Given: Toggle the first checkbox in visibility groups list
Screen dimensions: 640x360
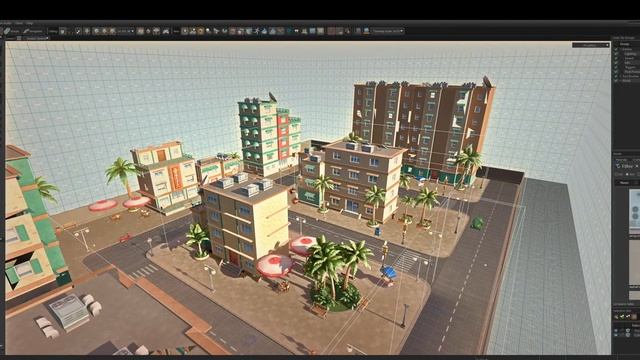Looking at the screenshot, I should click(616, 49).
